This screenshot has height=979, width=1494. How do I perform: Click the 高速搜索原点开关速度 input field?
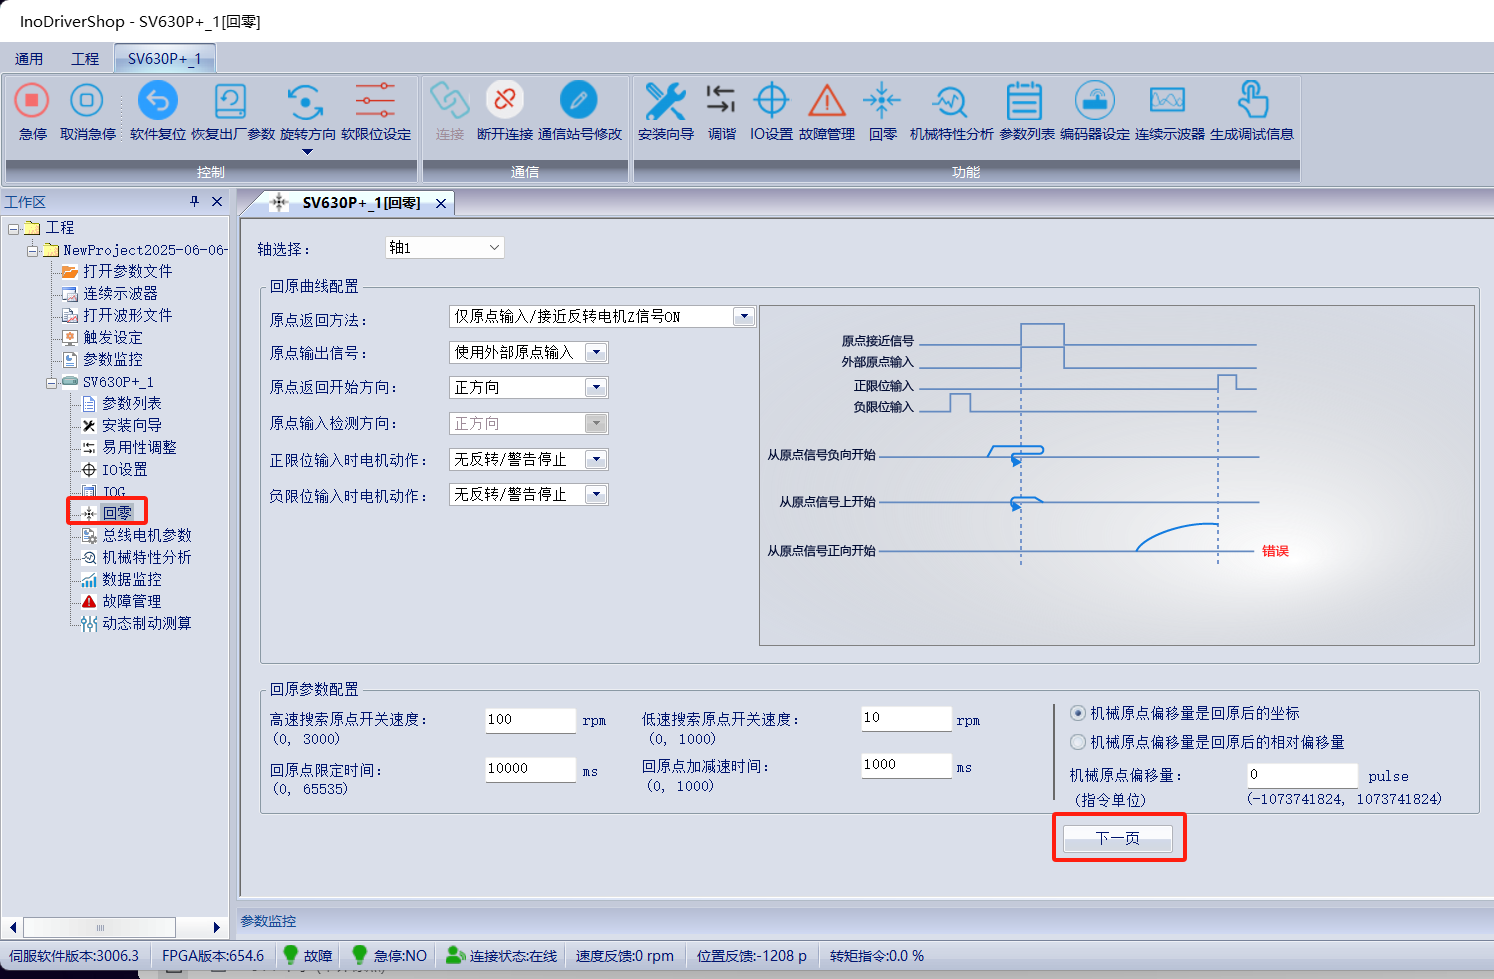click(530, 720)
